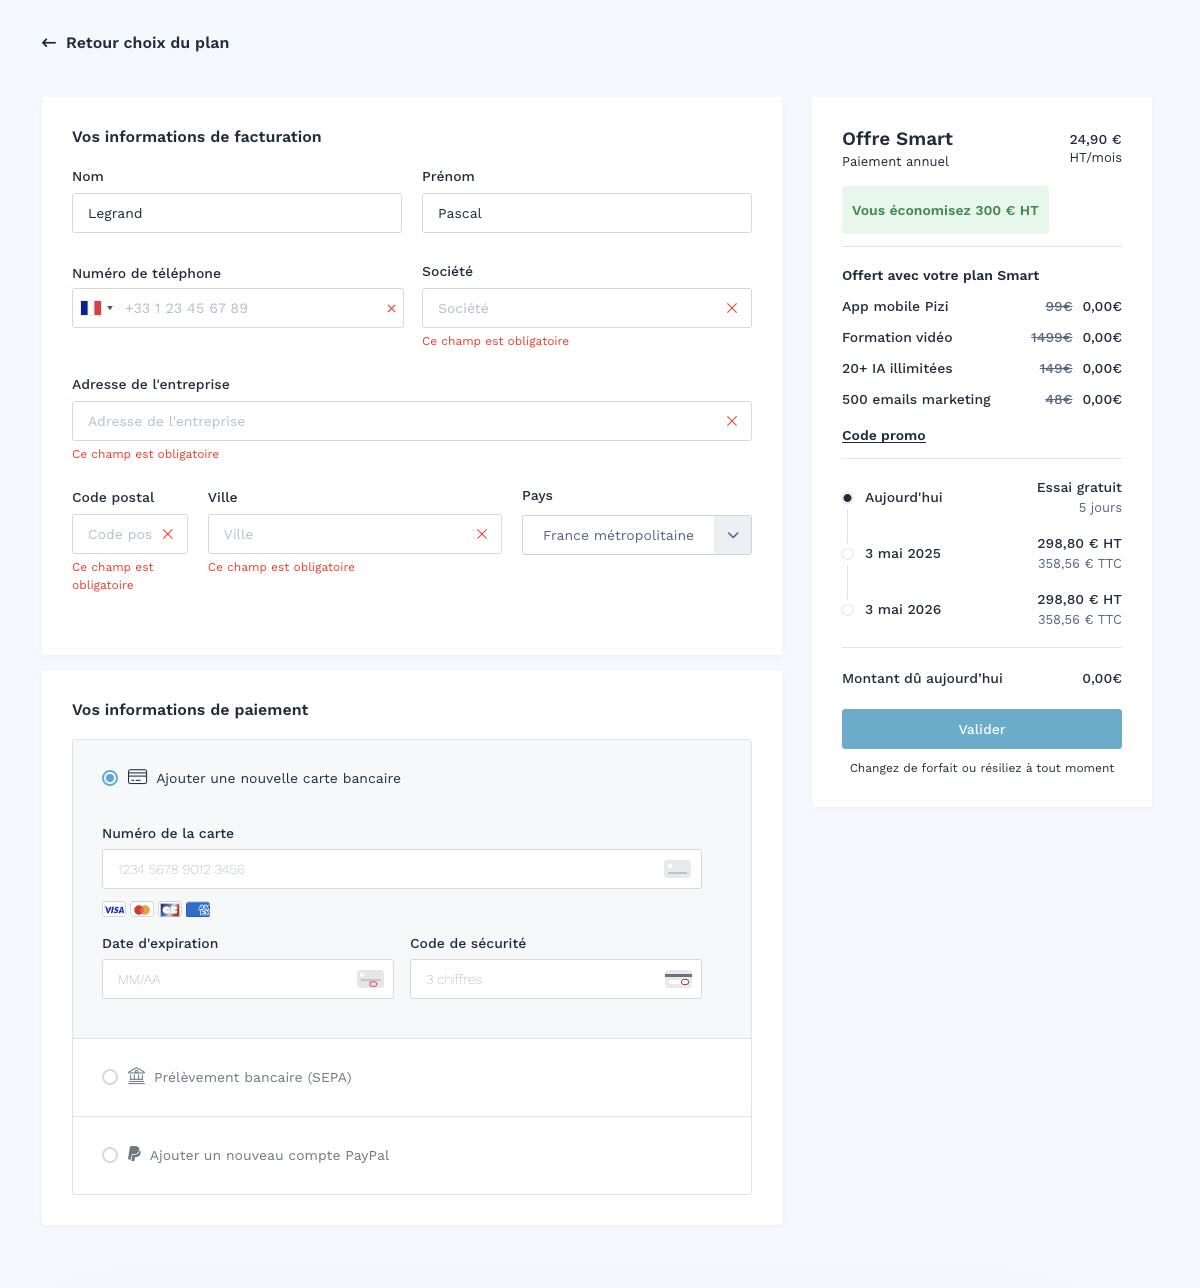Click the bank building icon for SEPA

tap(137, 1076)
